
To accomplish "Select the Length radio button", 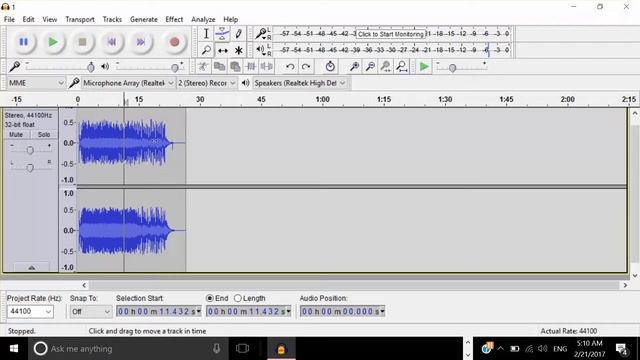I will tap(238, 298).
